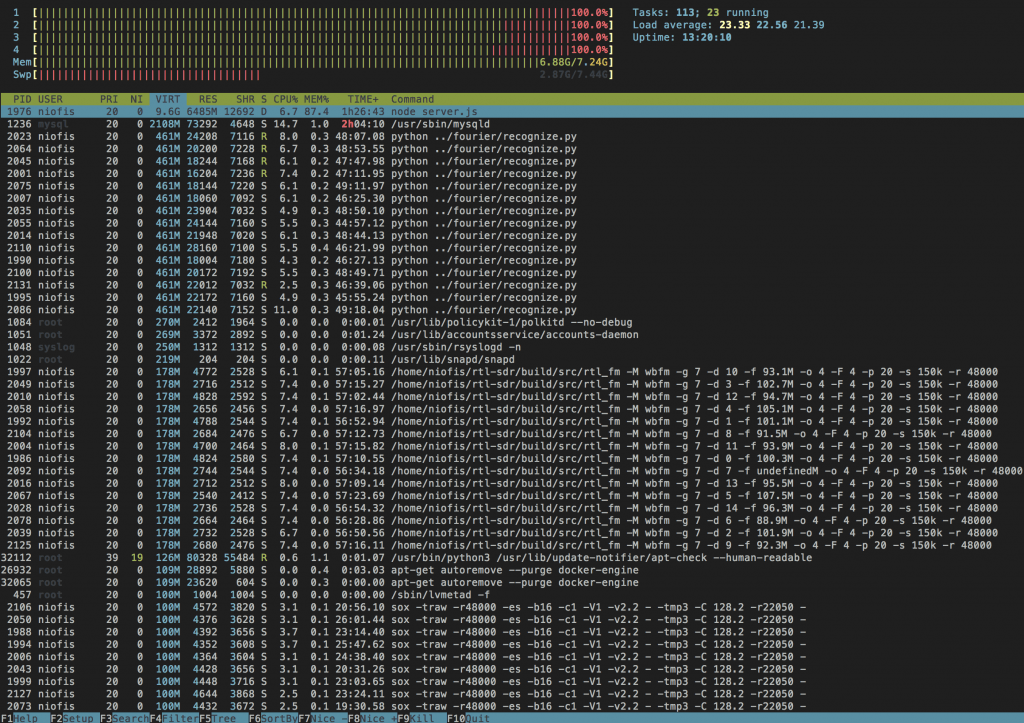Click the Tasks: 113; 23 running text
Image resolution: width=1024 pixels, height=723 pixels.
point(700,12)
